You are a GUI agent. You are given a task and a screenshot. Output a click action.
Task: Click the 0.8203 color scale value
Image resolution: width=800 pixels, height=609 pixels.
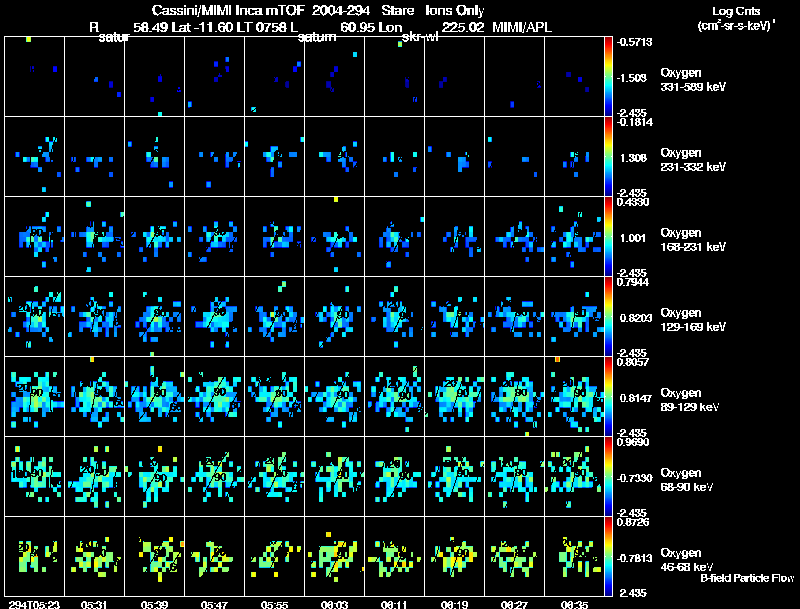click(636, 318)
